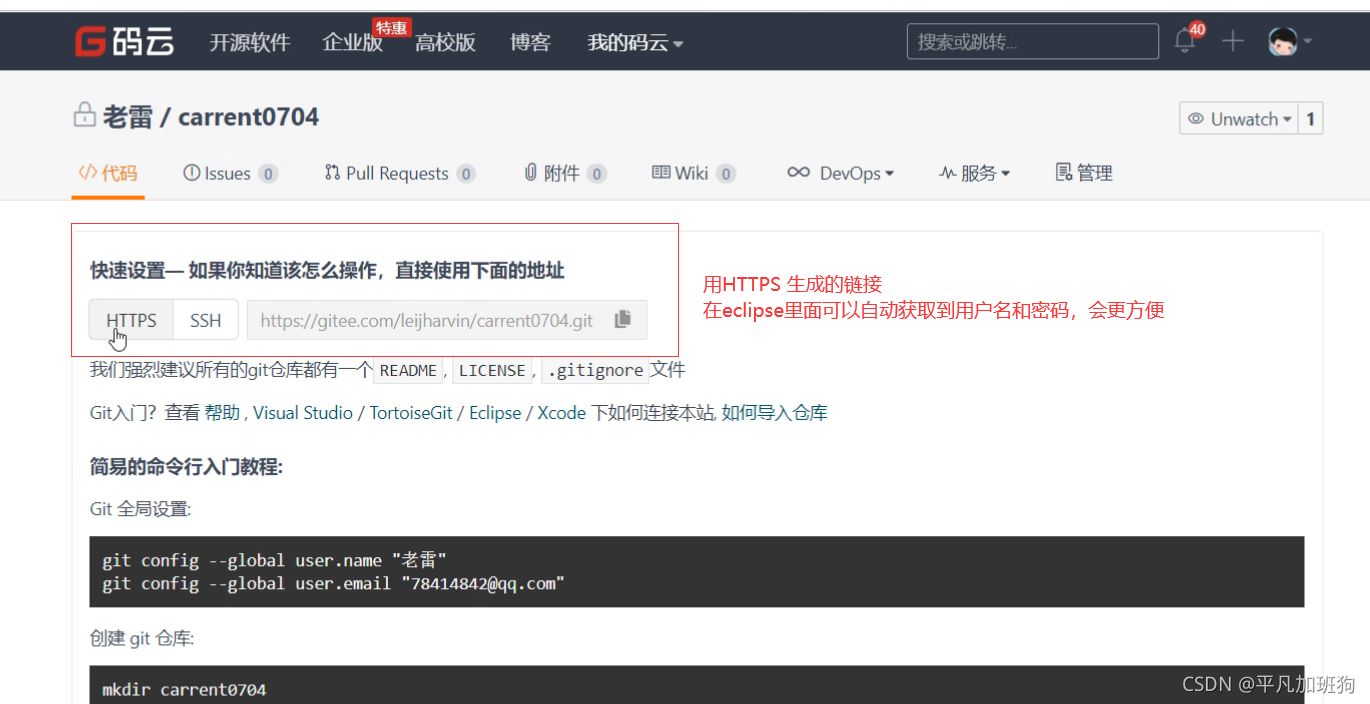This screenshot has width=1370, height=704.
Task: Open the notifications bell icon
Action: (1185, 41)
